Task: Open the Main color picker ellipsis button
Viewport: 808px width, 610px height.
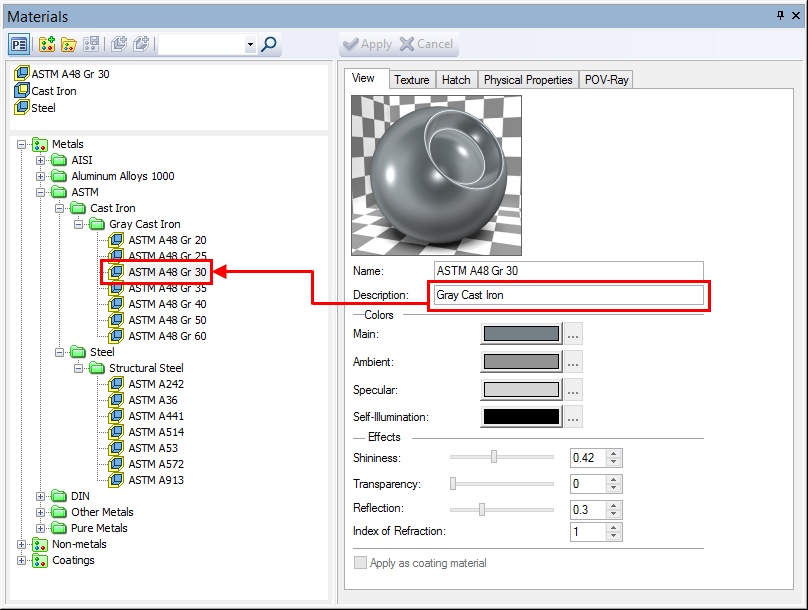Action: click(573, 334)
